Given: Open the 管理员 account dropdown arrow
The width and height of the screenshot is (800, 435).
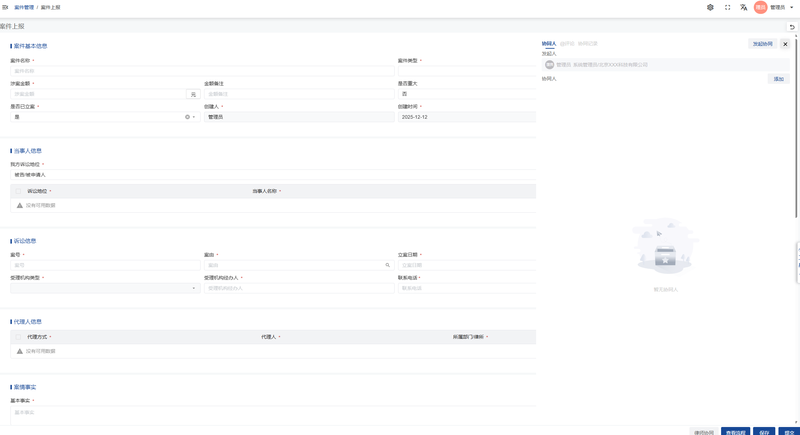Looking at the screenshot, I should [x=792, y=8].
